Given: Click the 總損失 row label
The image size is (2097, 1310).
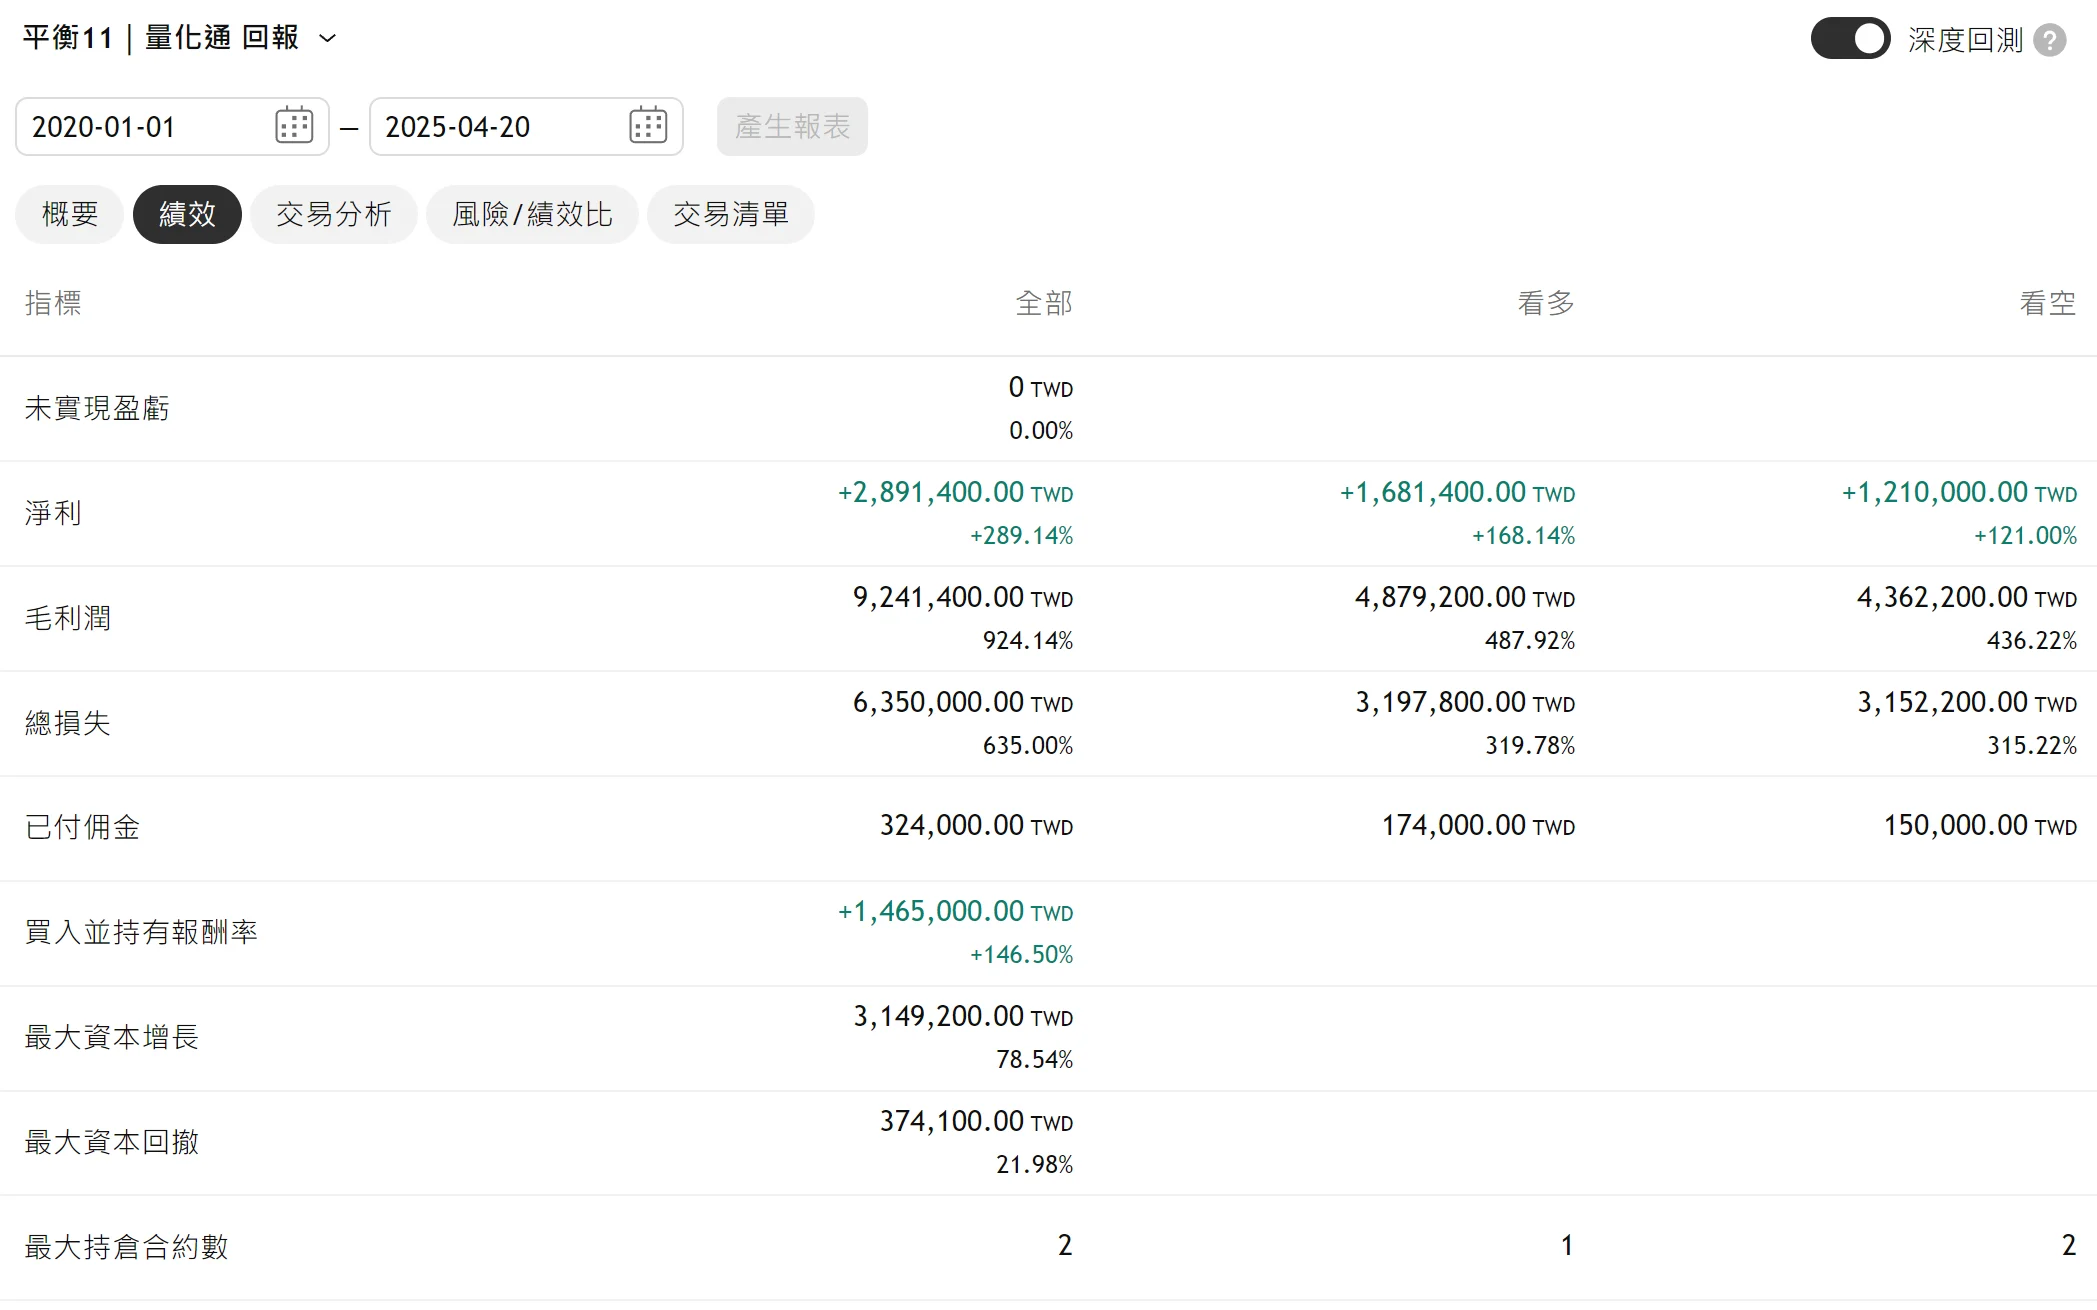Looking at the screenshot, I should click(68, 723).
